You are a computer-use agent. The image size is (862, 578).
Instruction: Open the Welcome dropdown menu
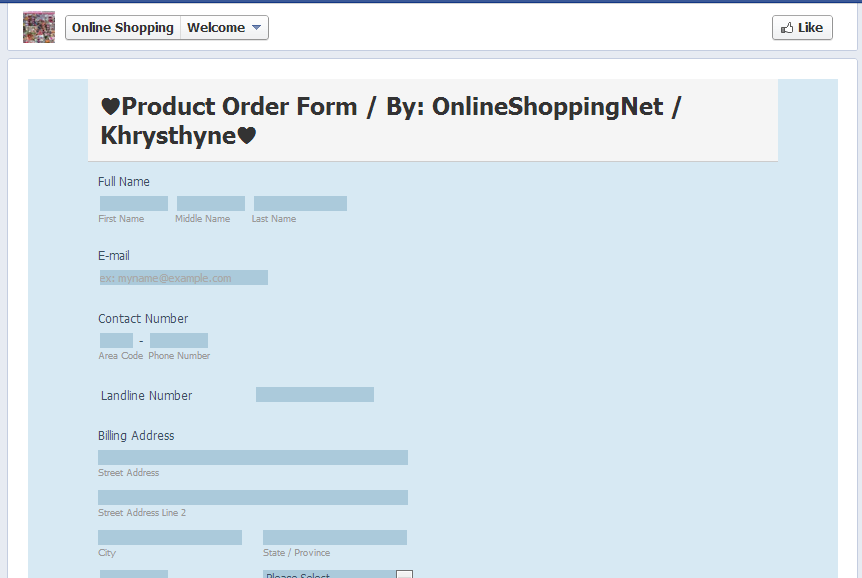[x=225, y=28]
